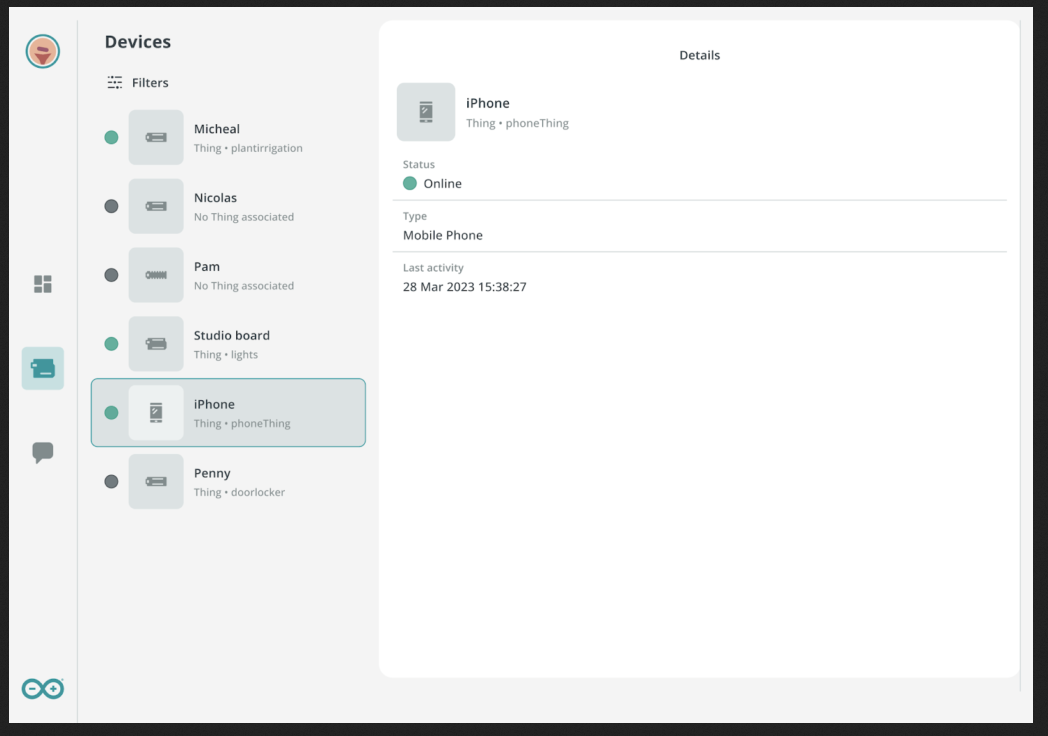Click Penny's grey offline status dot
The image size is (1048, 736).
[x=112, y=482]
